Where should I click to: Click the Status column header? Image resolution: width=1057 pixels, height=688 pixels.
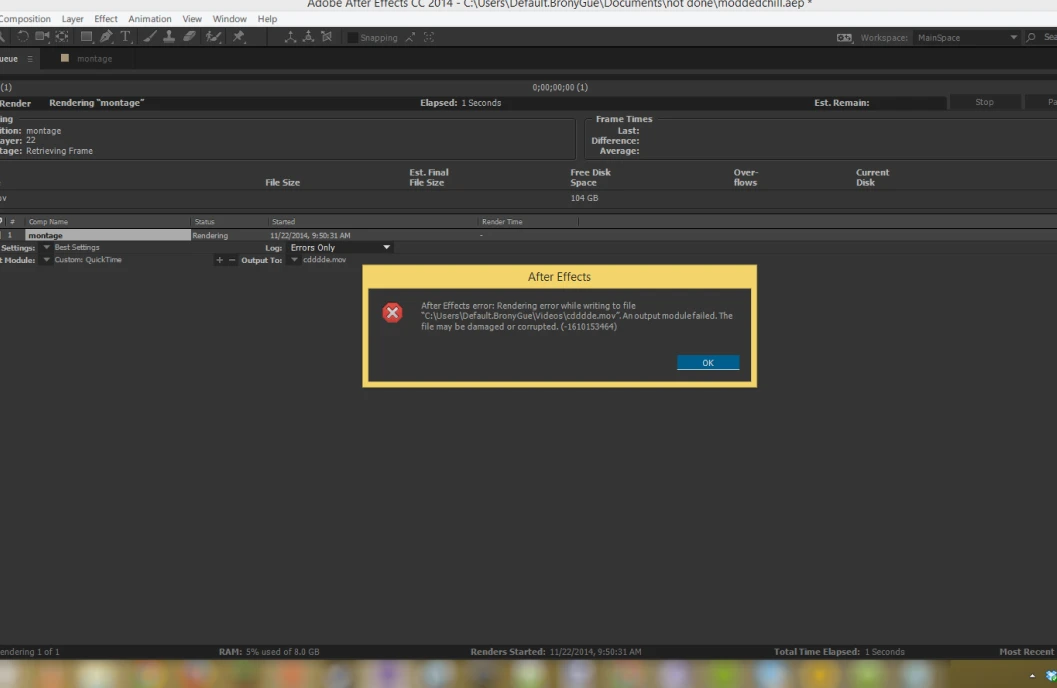click(204, 222)
